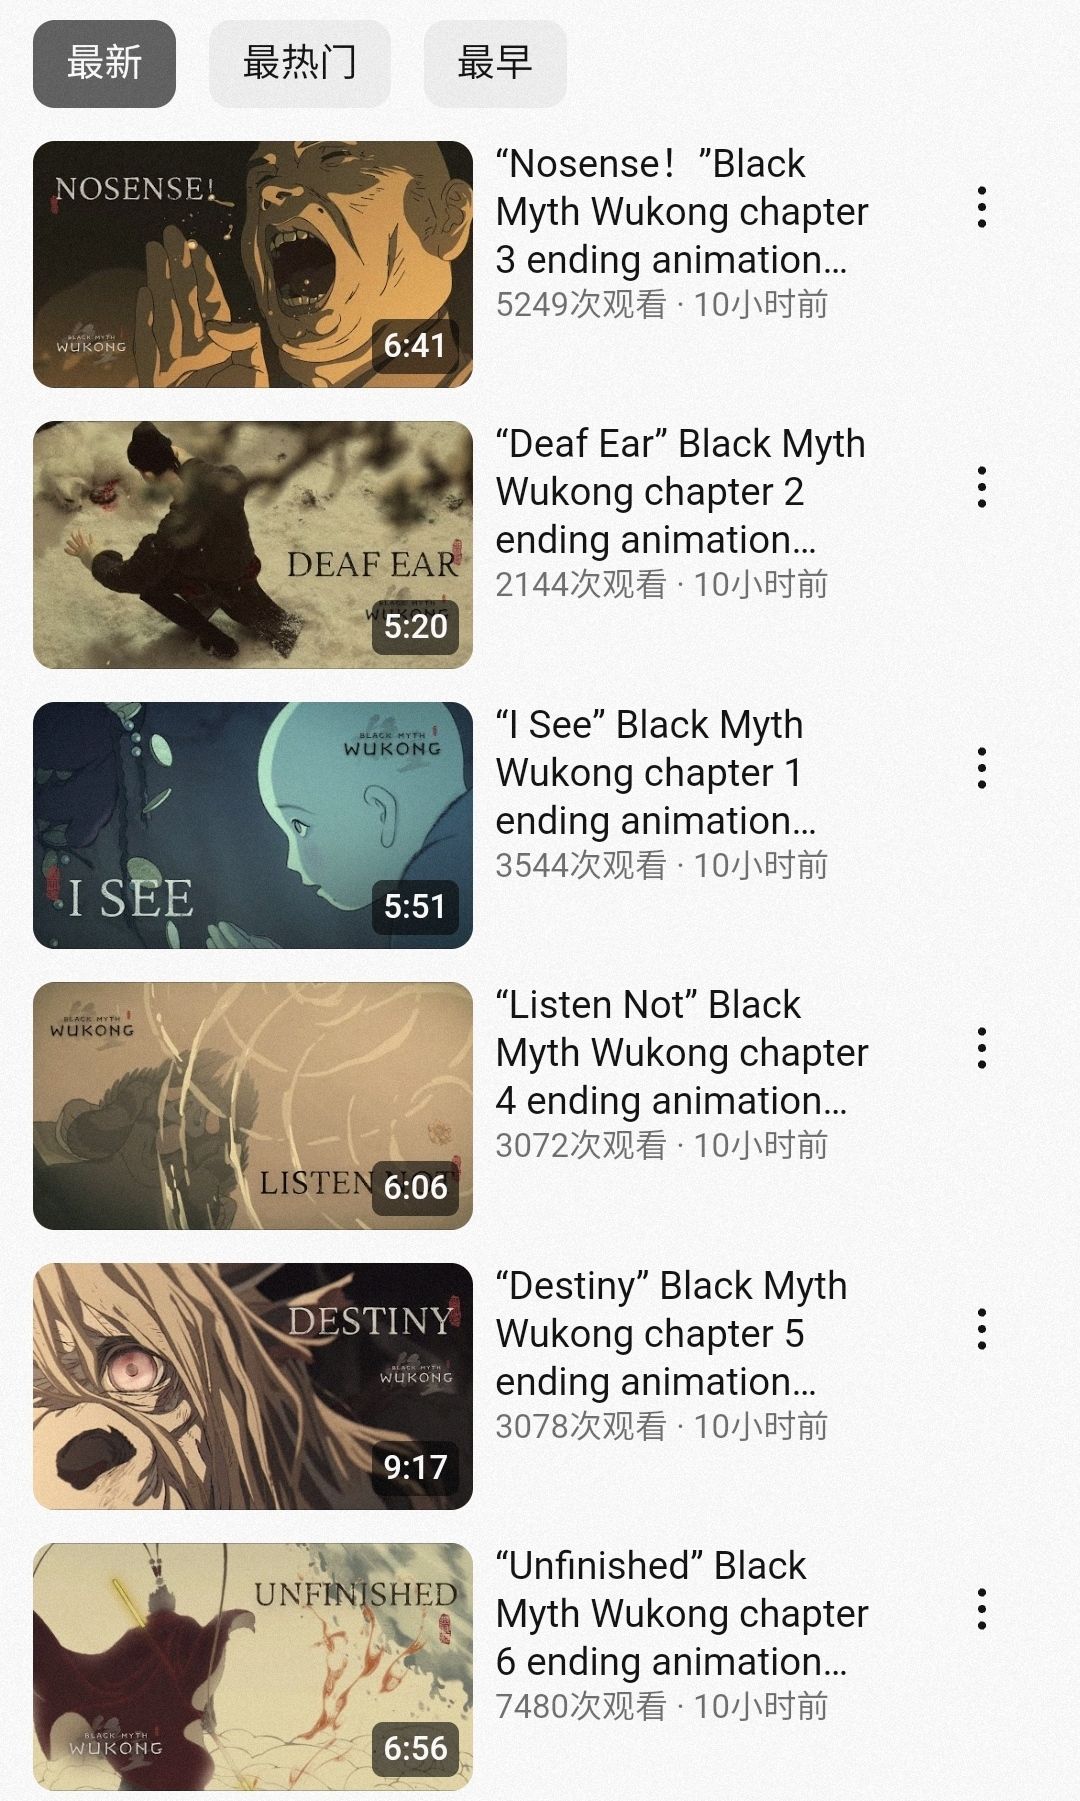Play the I SEE video thumbnail
Screen dimensions: 1080x1801
(x=253, y=825)
